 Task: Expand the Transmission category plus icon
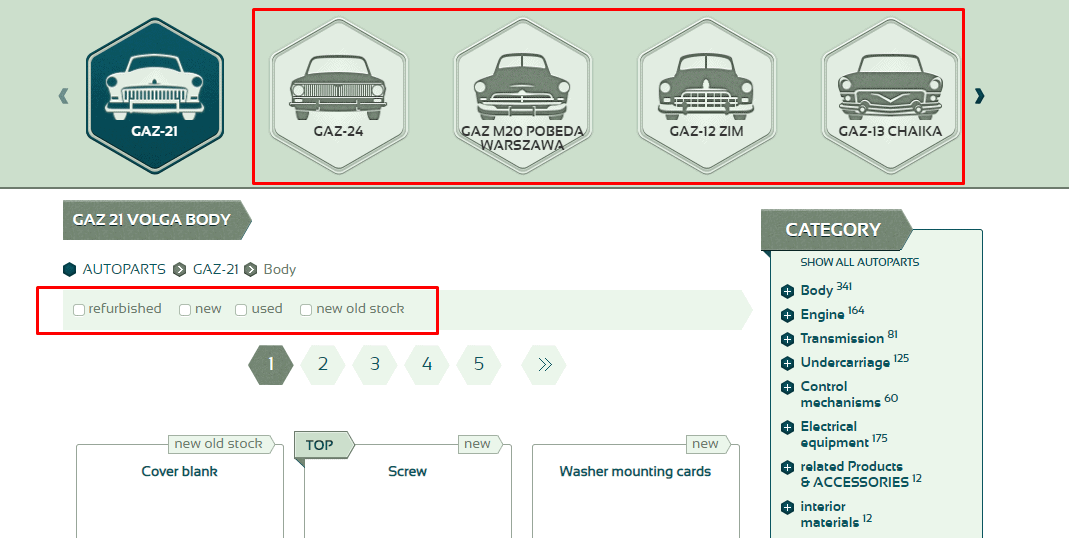(x=787, y=339)
